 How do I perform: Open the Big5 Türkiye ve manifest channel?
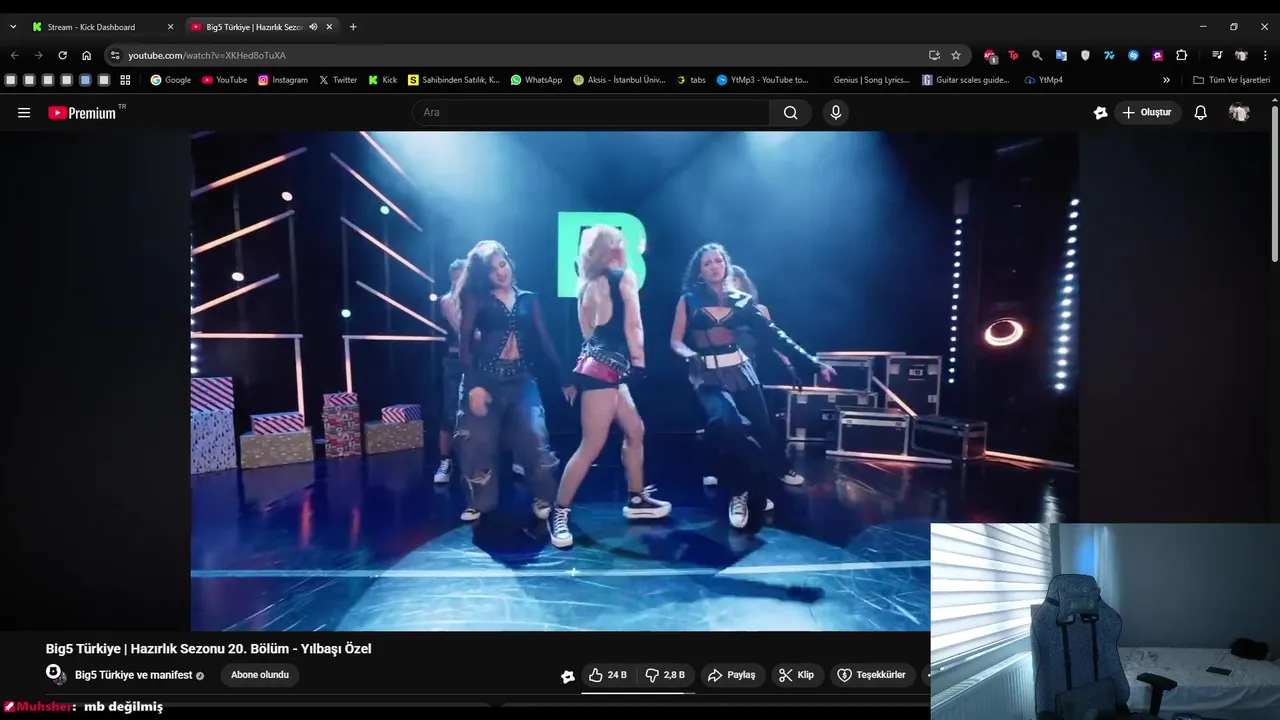133,675
